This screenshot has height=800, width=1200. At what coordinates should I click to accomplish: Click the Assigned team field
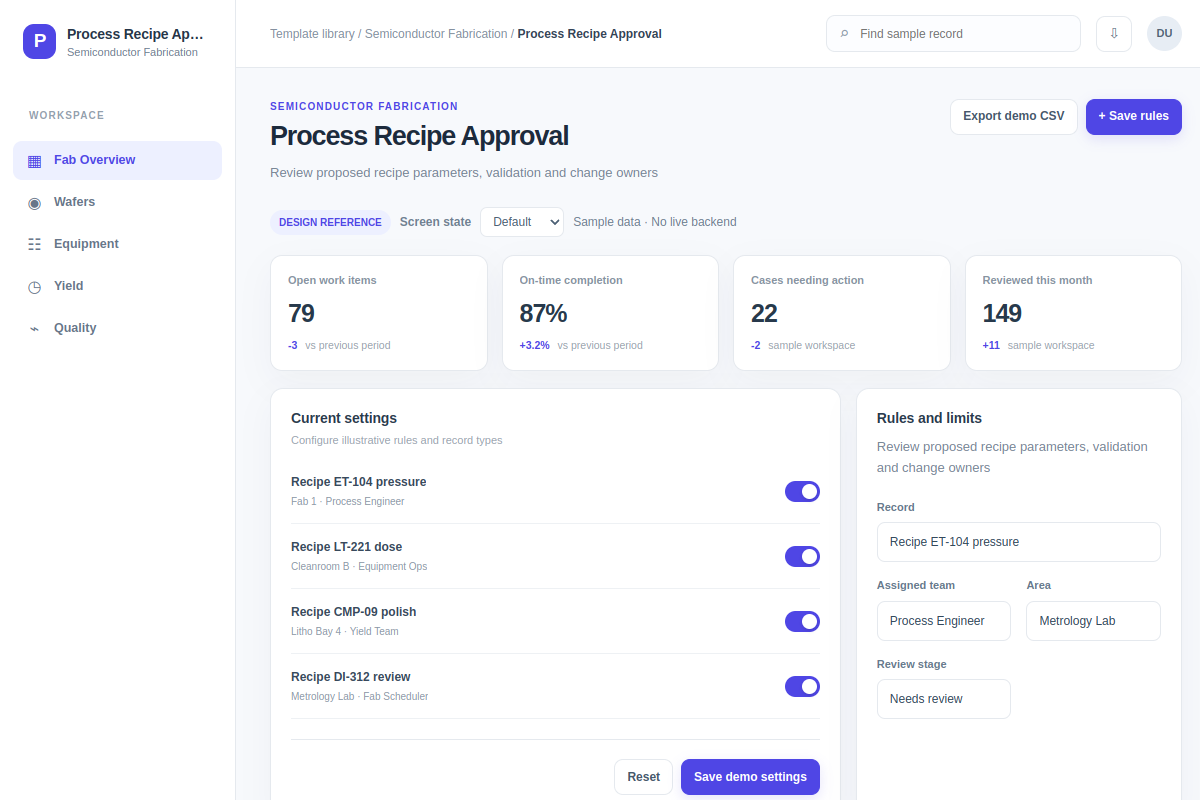click(944, 621)
